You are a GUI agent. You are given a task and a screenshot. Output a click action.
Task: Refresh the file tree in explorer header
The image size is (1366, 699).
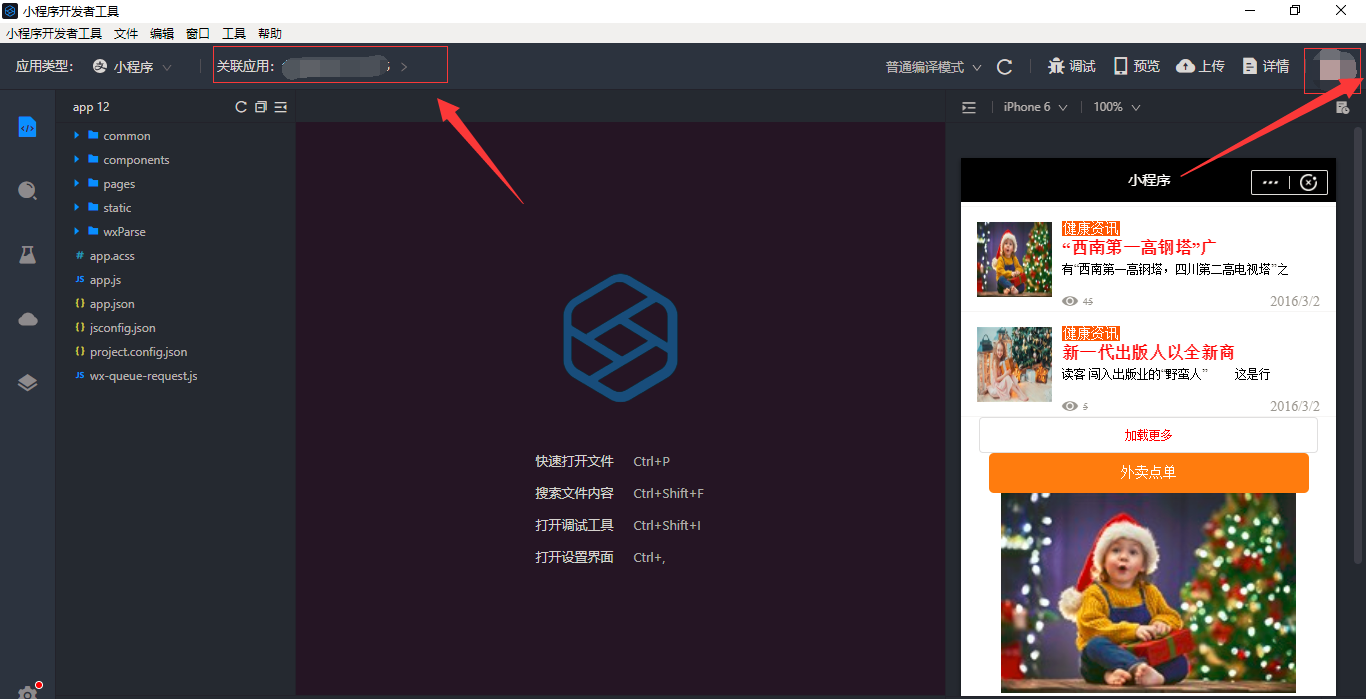point(241,107)
